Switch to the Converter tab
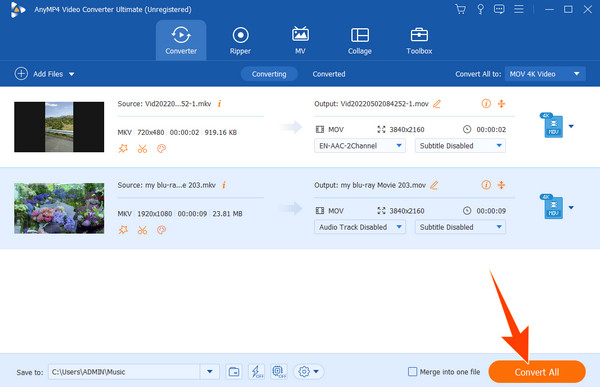Screen dimensions: 600x387 click(181, 40)
